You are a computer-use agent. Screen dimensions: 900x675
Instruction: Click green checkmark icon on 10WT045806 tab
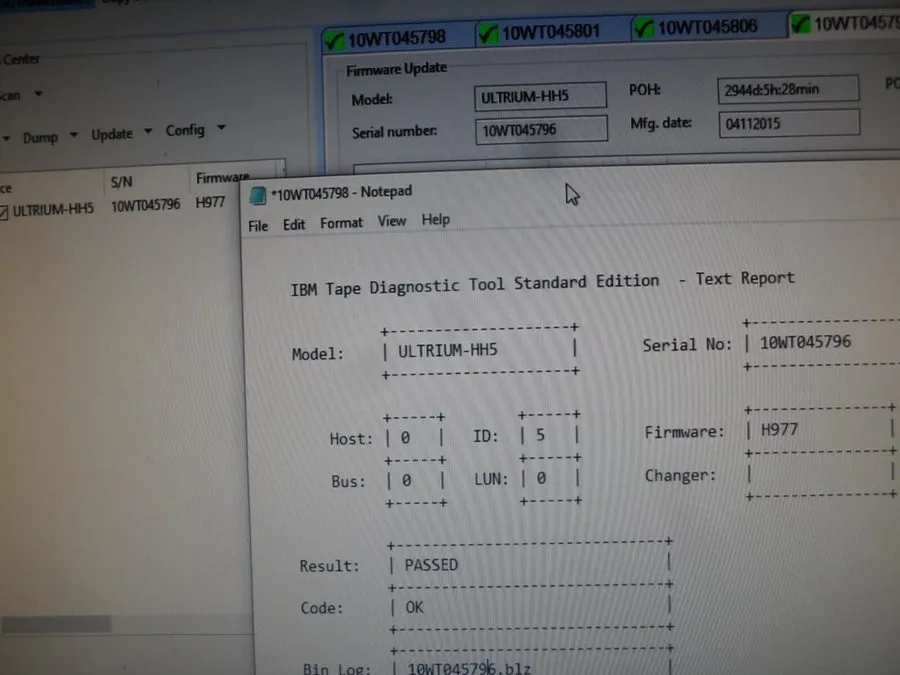point(644,28)
